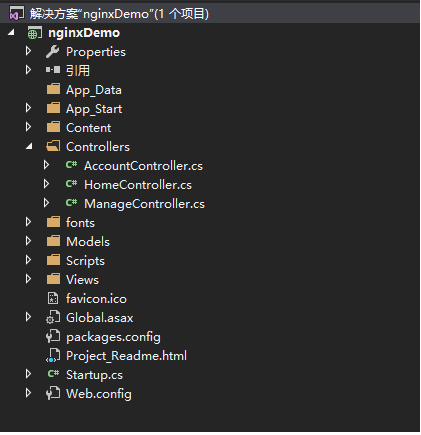Collapse the nginxDemo project node

click(12, 32)
